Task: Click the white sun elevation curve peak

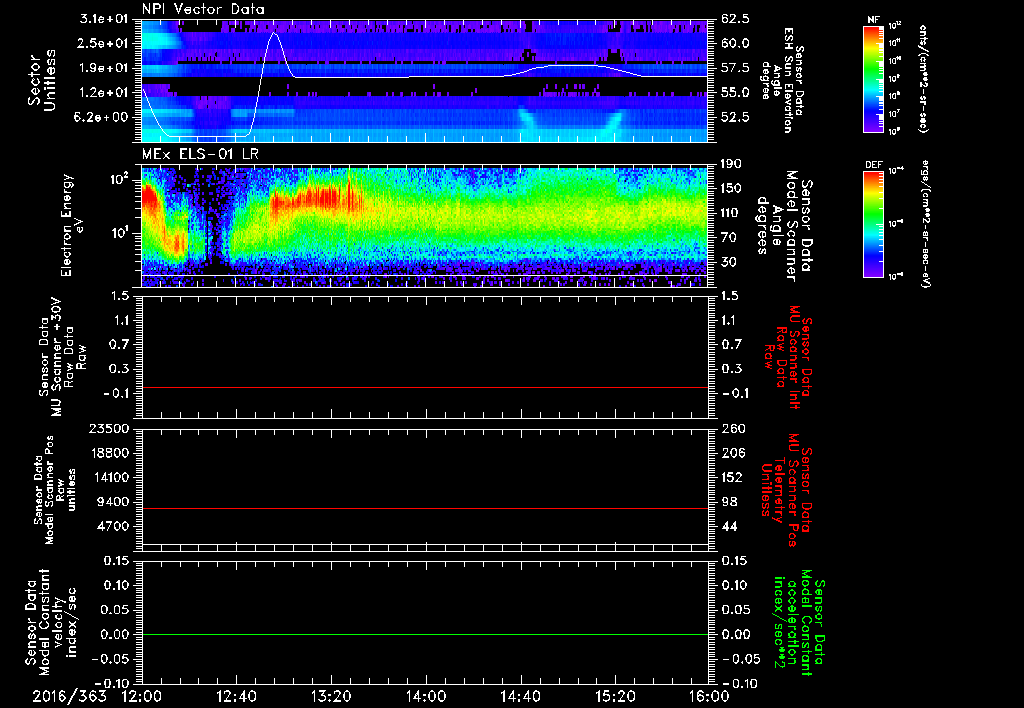Action: pos(275,33)
